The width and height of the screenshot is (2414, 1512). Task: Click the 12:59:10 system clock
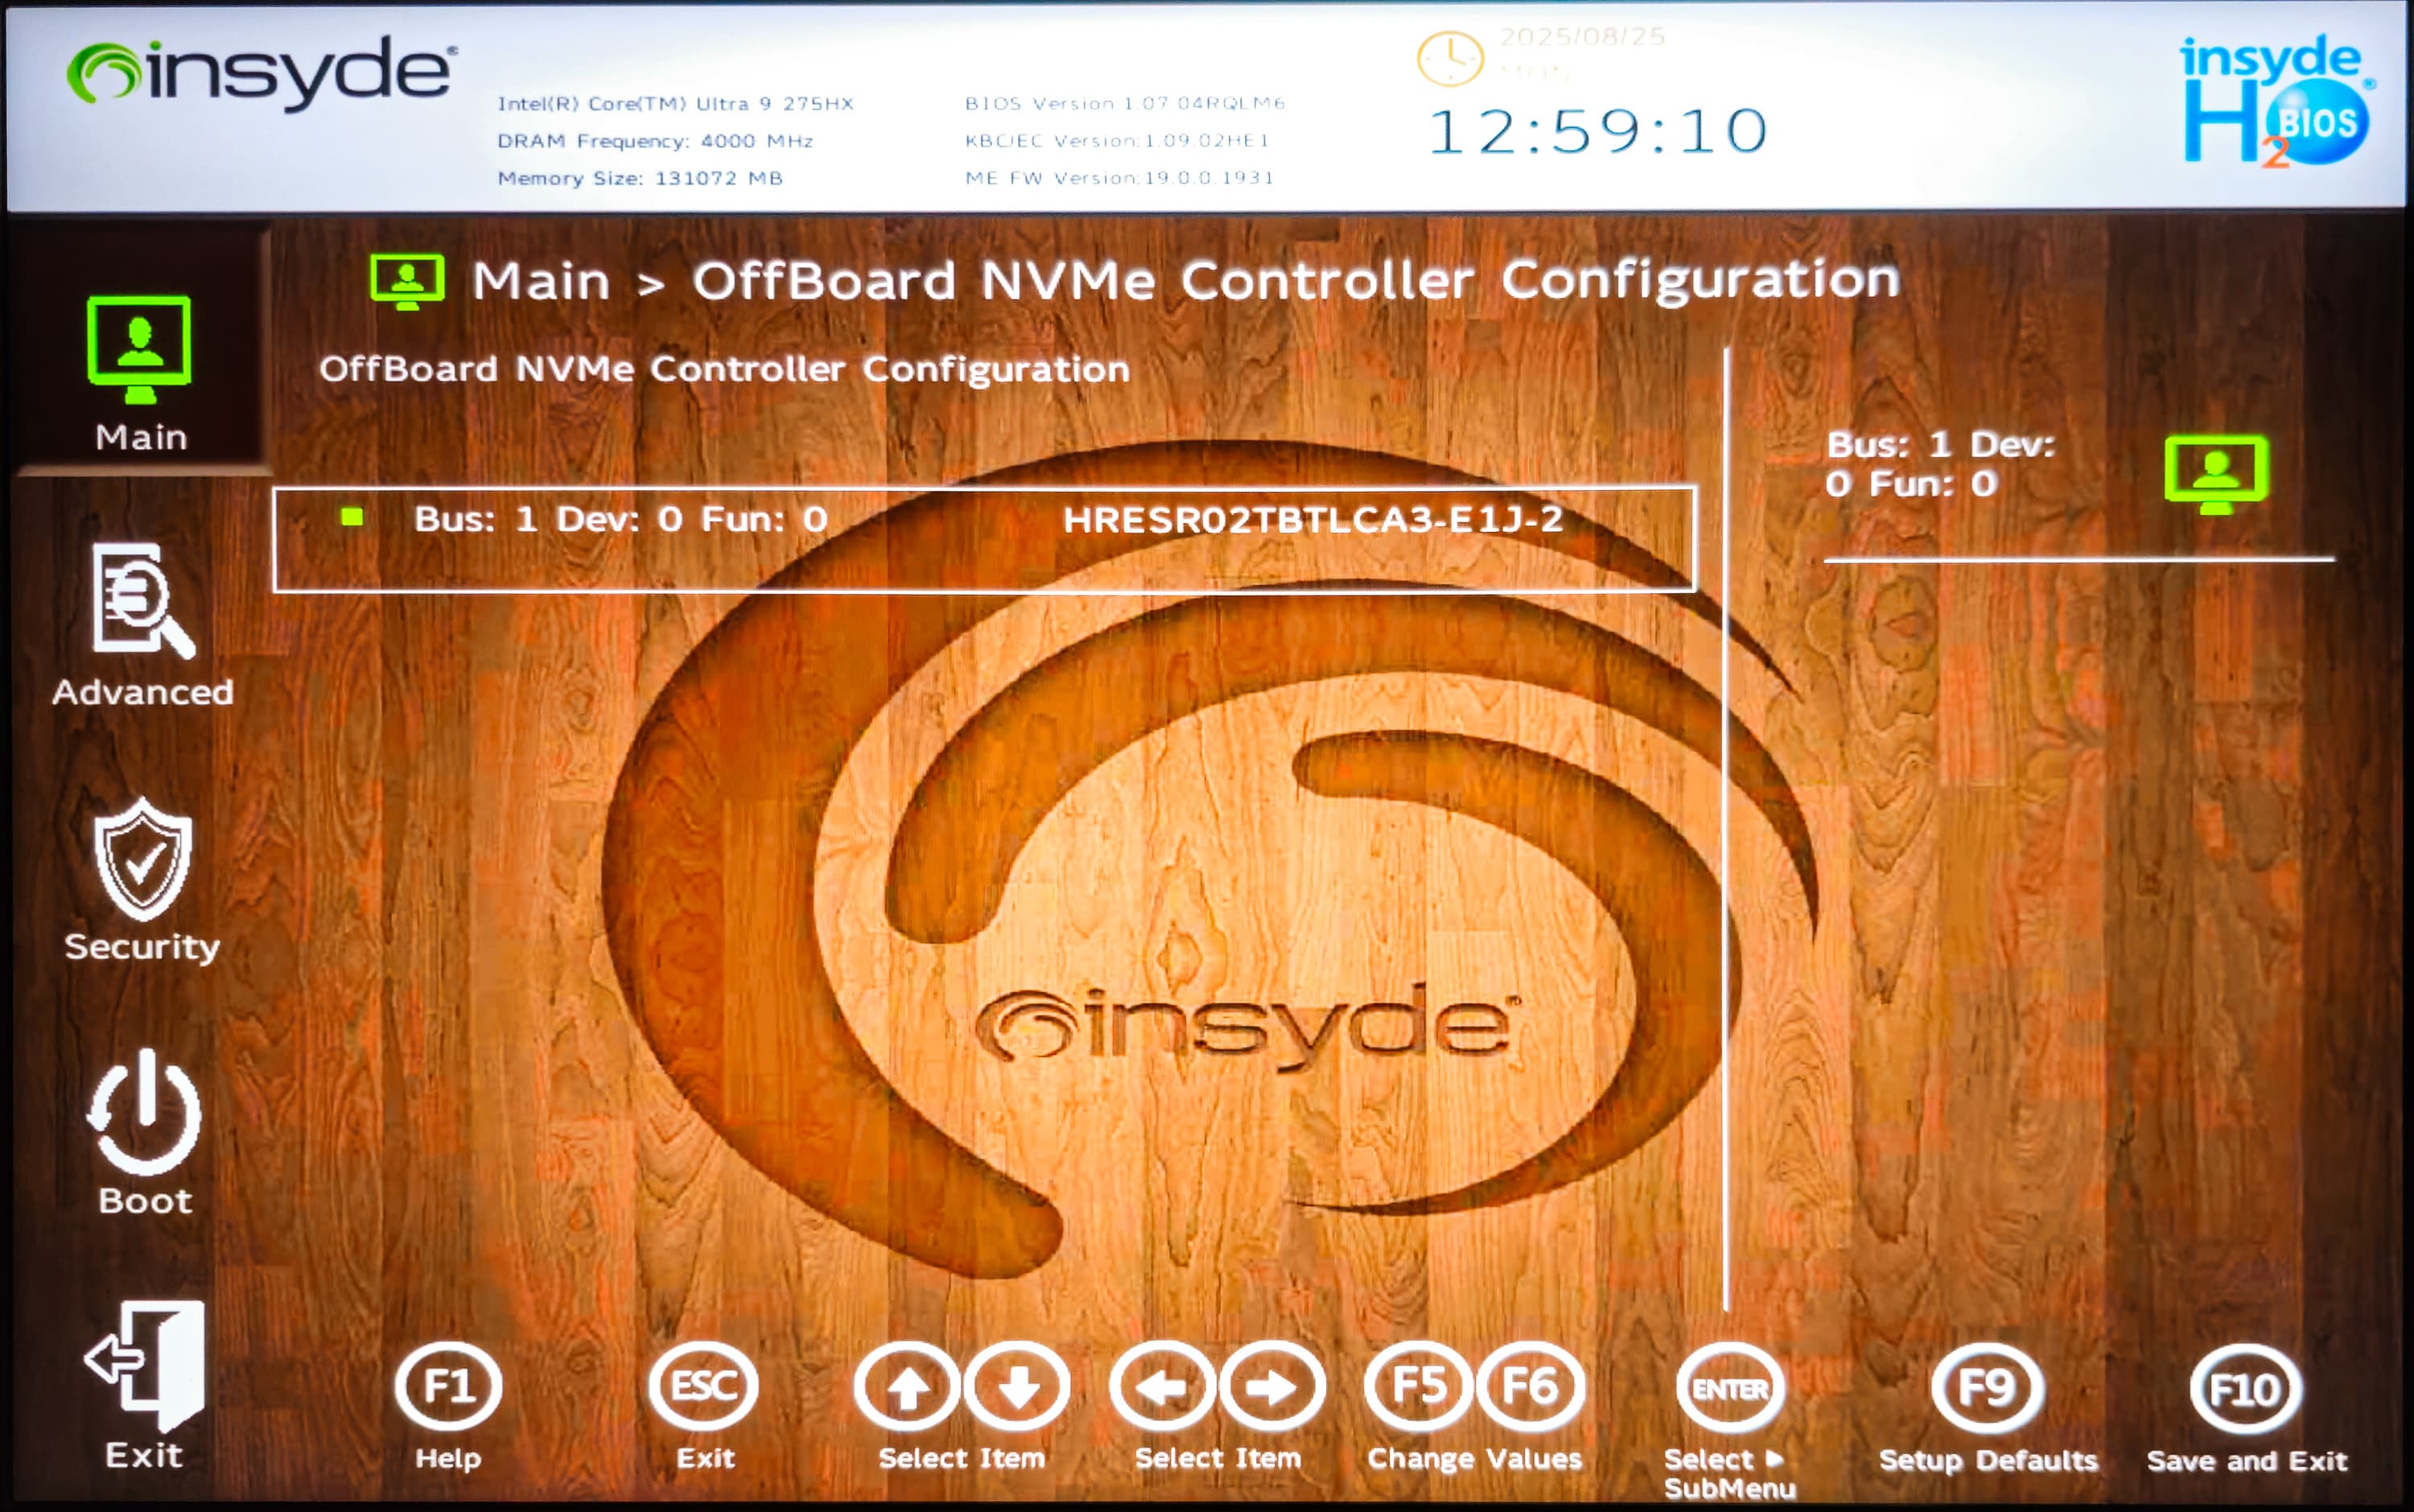1598,132
